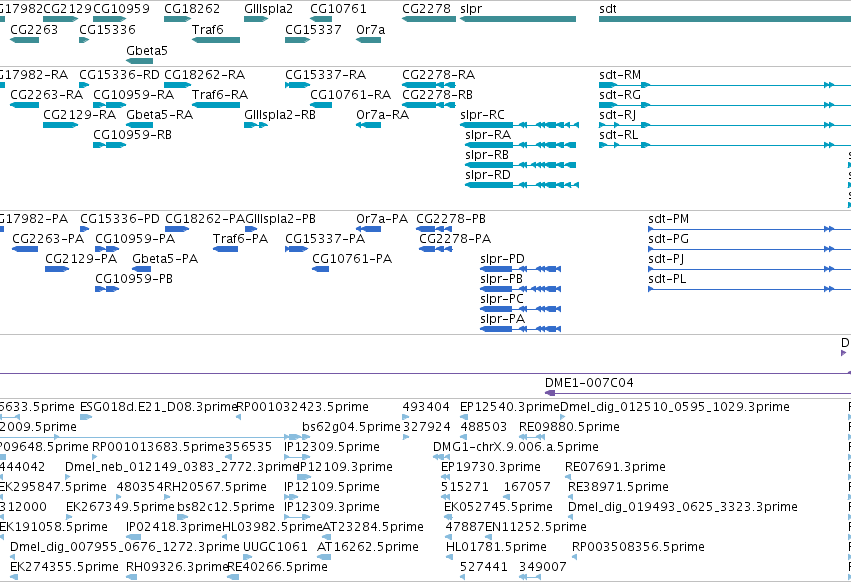Click EST RE07691.3prime

coord(615,467)
